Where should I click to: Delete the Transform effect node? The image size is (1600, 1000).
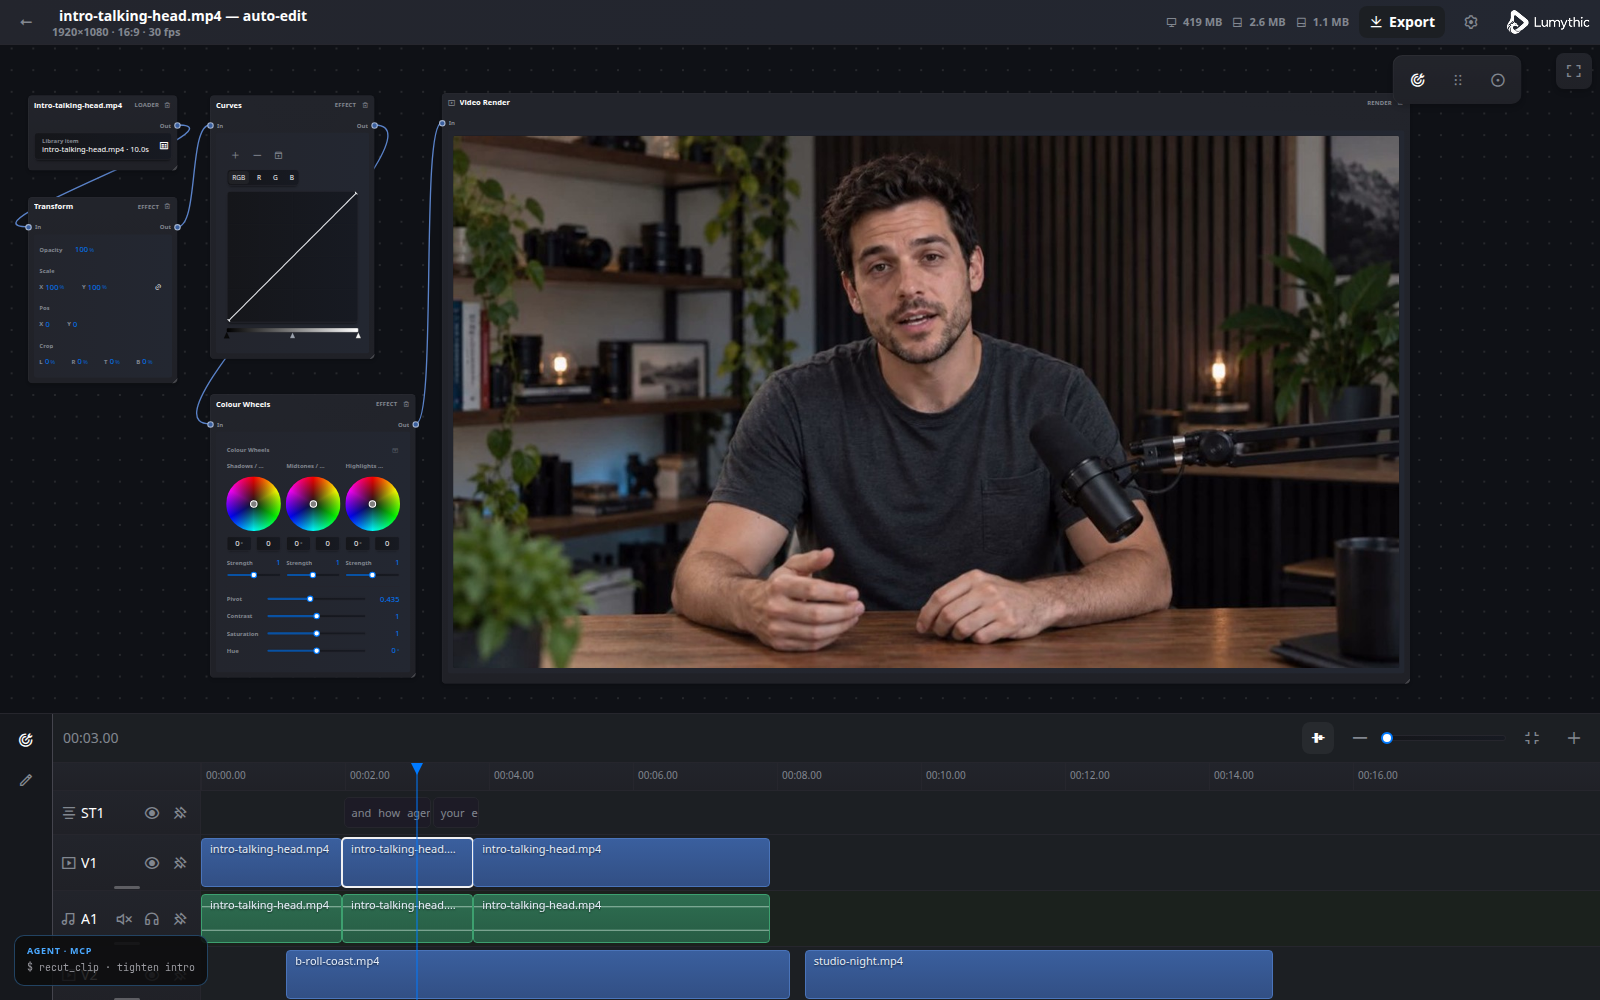[x=167, y=206]
